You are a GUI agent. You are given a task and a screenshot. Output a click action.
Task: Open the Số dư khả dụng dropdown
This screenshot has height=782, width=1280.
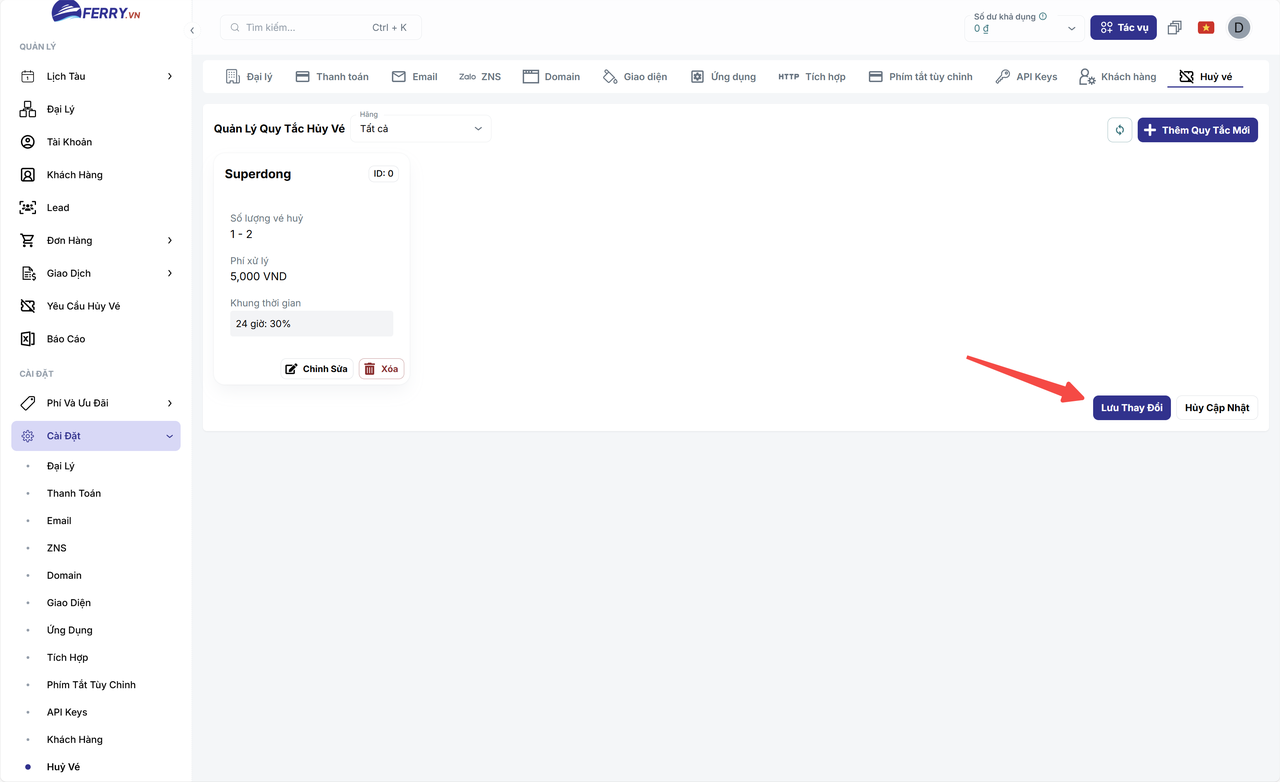(x=1024, y=27)
